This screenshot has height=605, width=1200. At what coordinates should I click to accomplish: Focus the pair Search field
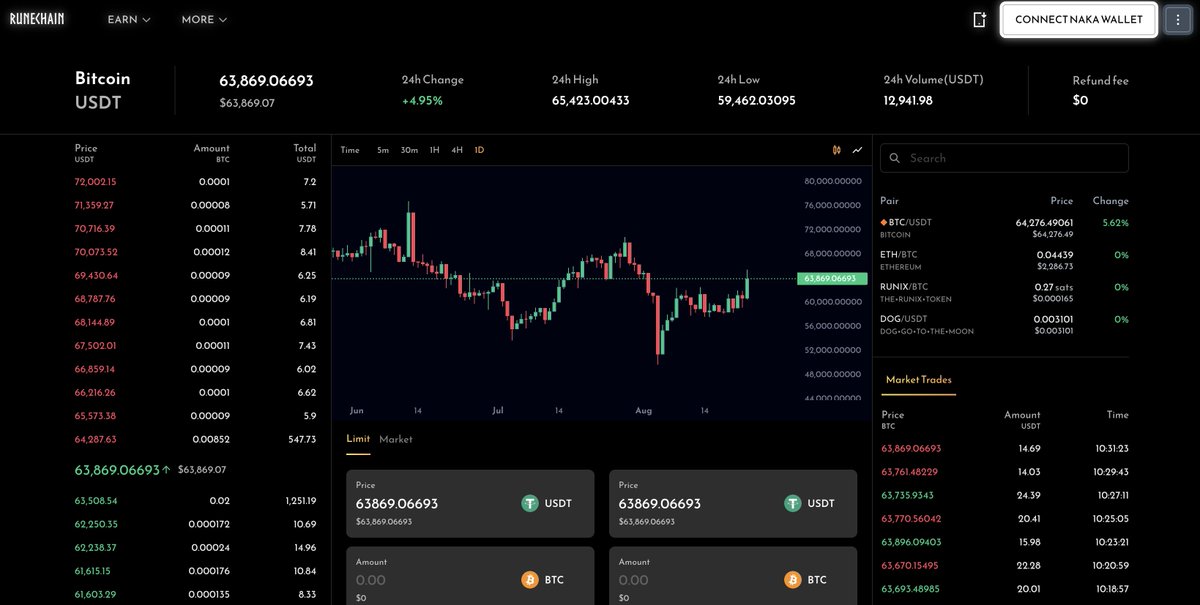pos(1004,158)
